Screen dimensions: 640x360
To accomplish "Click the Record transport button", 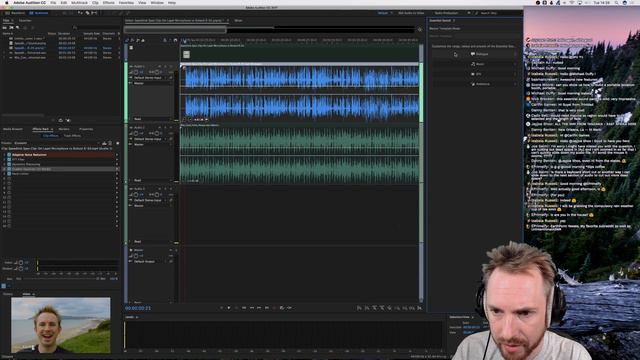I will click(274, 308).
